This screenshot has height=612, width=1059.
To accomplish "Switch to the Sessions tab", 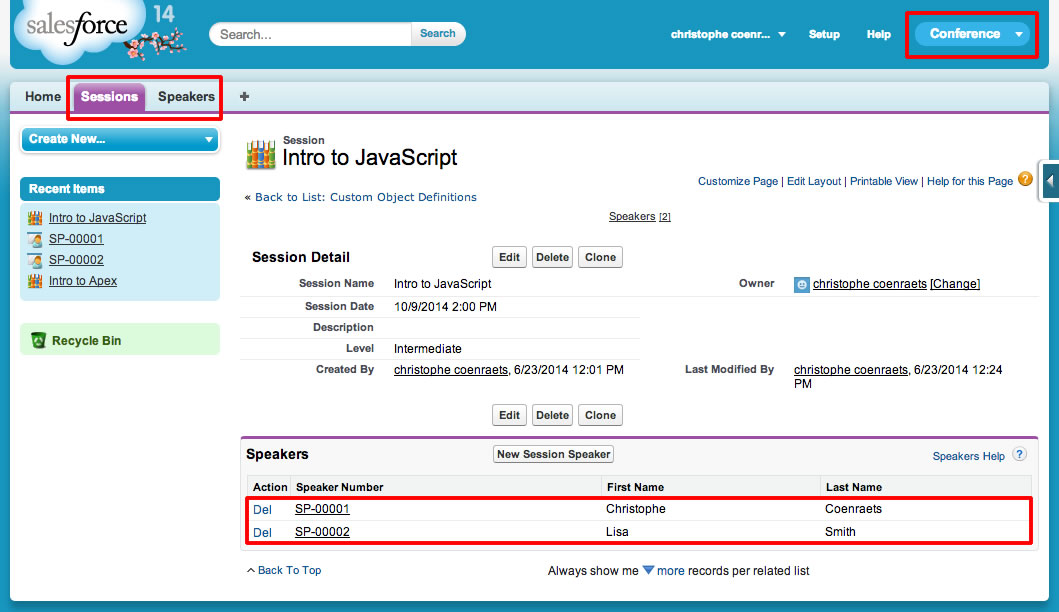I will click(109, 97).
